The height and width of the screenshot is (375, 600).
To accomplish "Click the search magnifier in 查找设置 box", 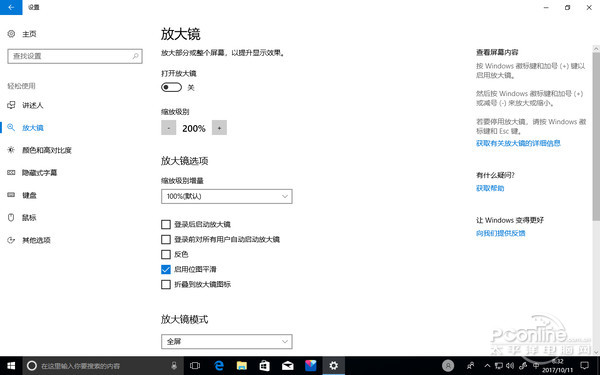I will [x=135, y=56].
